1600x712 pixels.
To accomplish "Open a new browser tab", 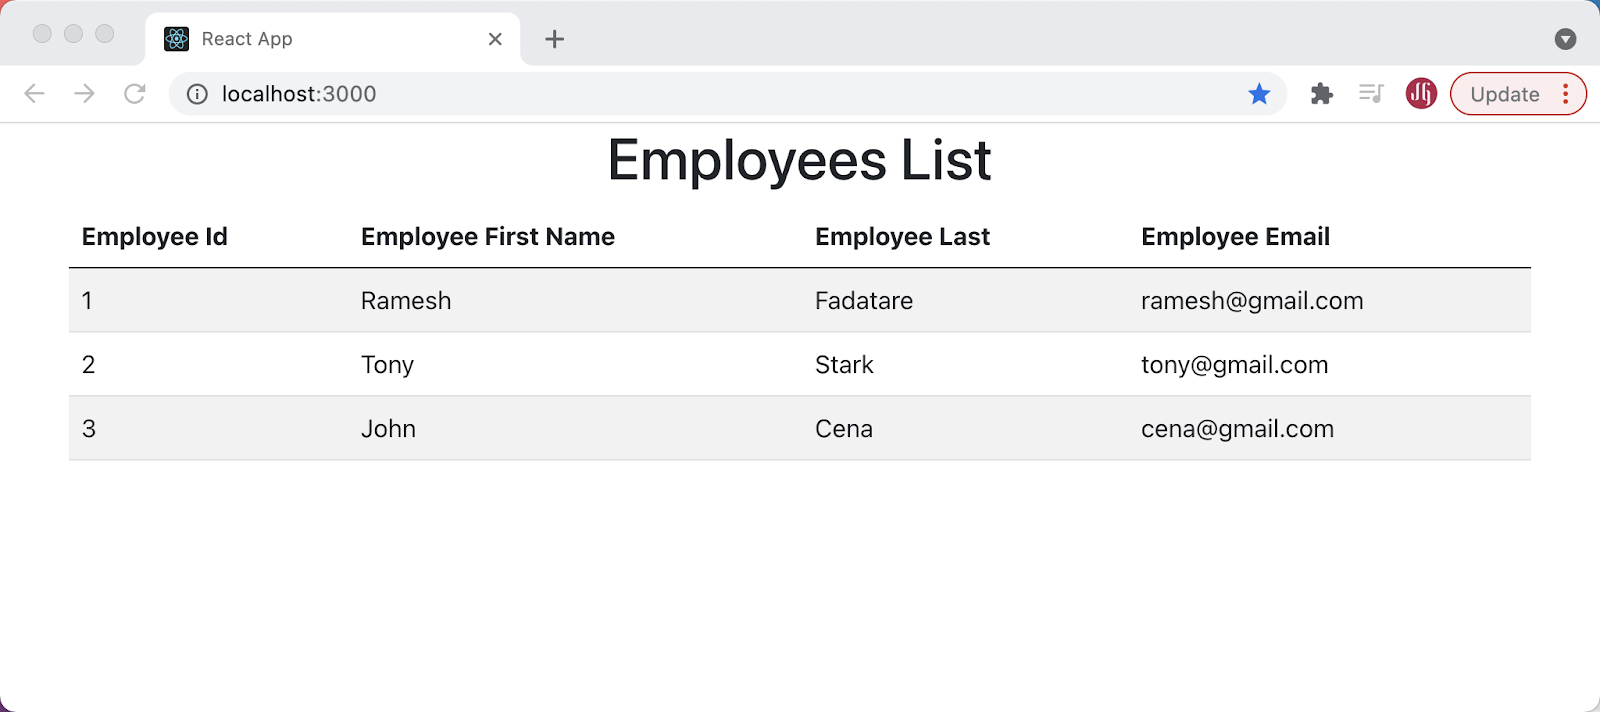I will (x=555, y=39).
